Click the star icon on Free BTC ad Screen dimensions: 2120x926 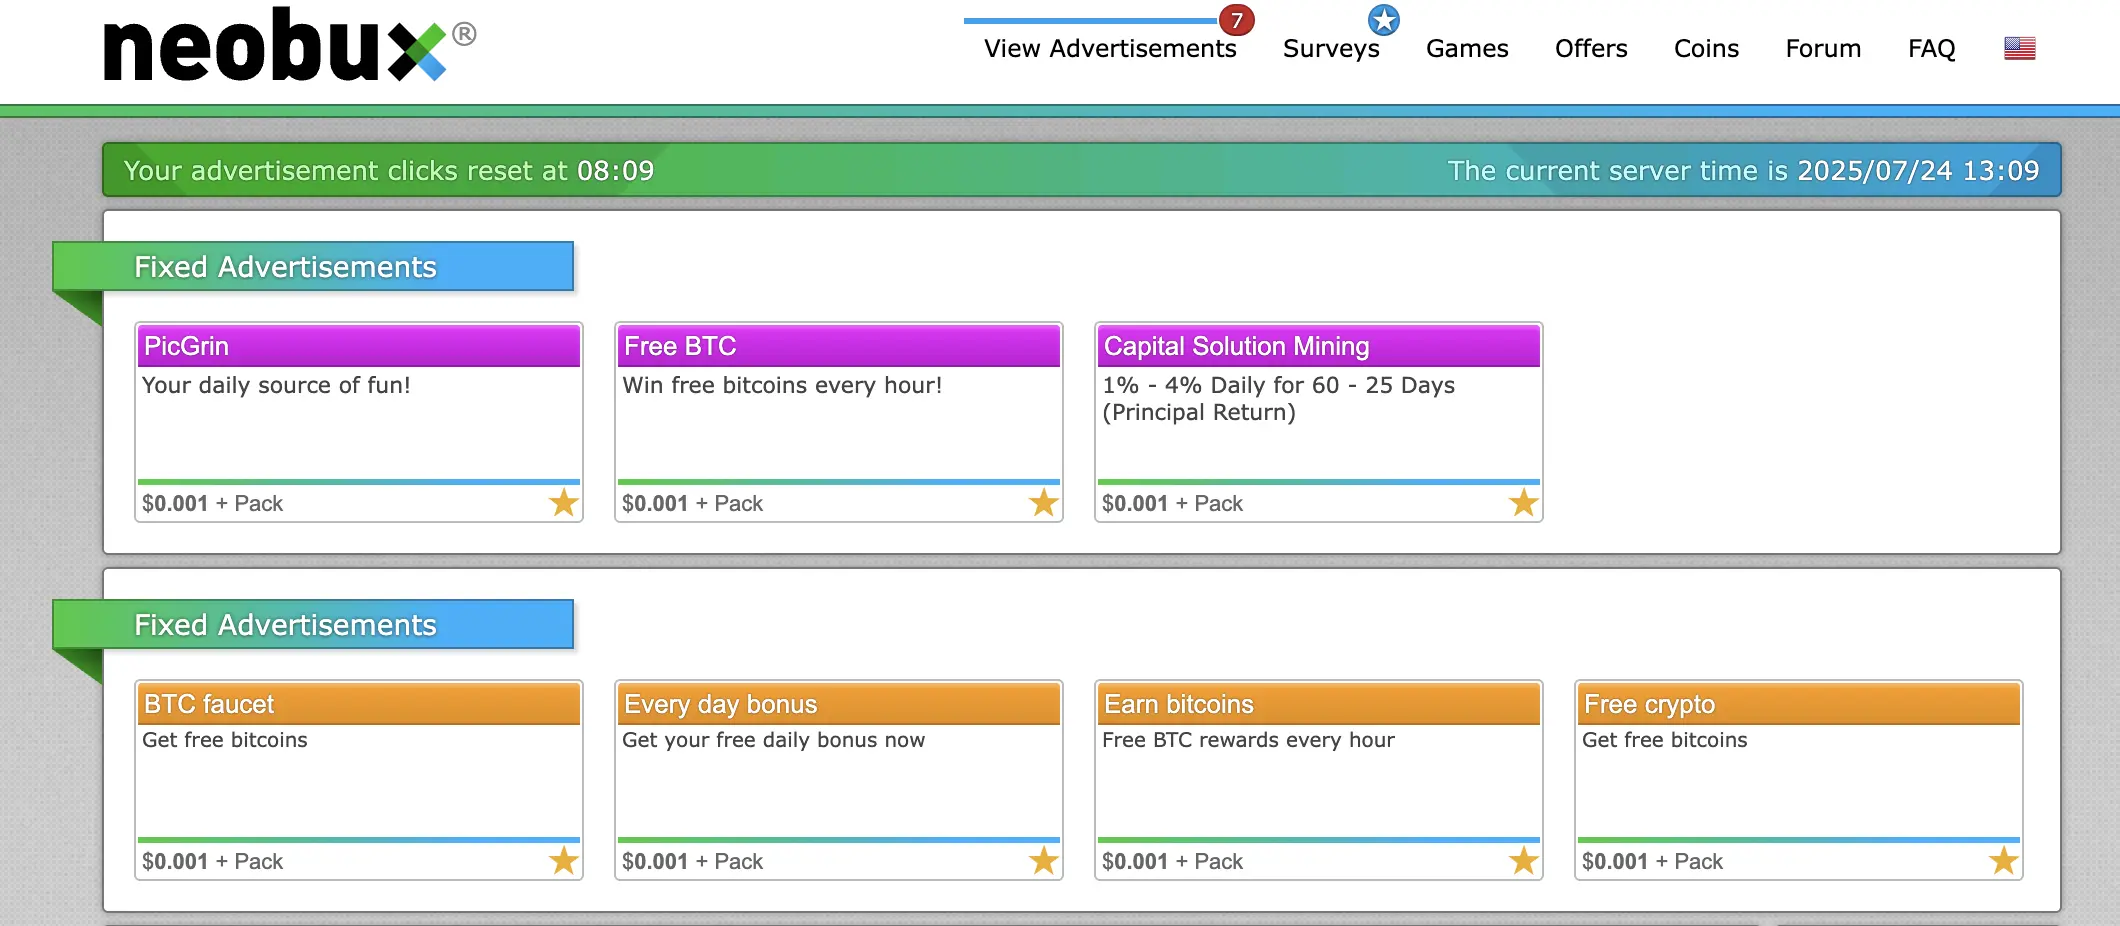click(x=1044, y=502)
